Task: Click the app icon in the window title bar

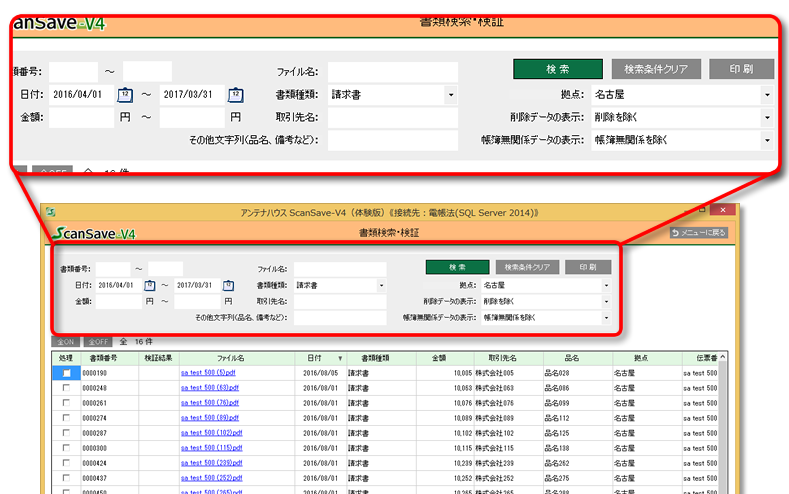Action: (x=50, y=213)
